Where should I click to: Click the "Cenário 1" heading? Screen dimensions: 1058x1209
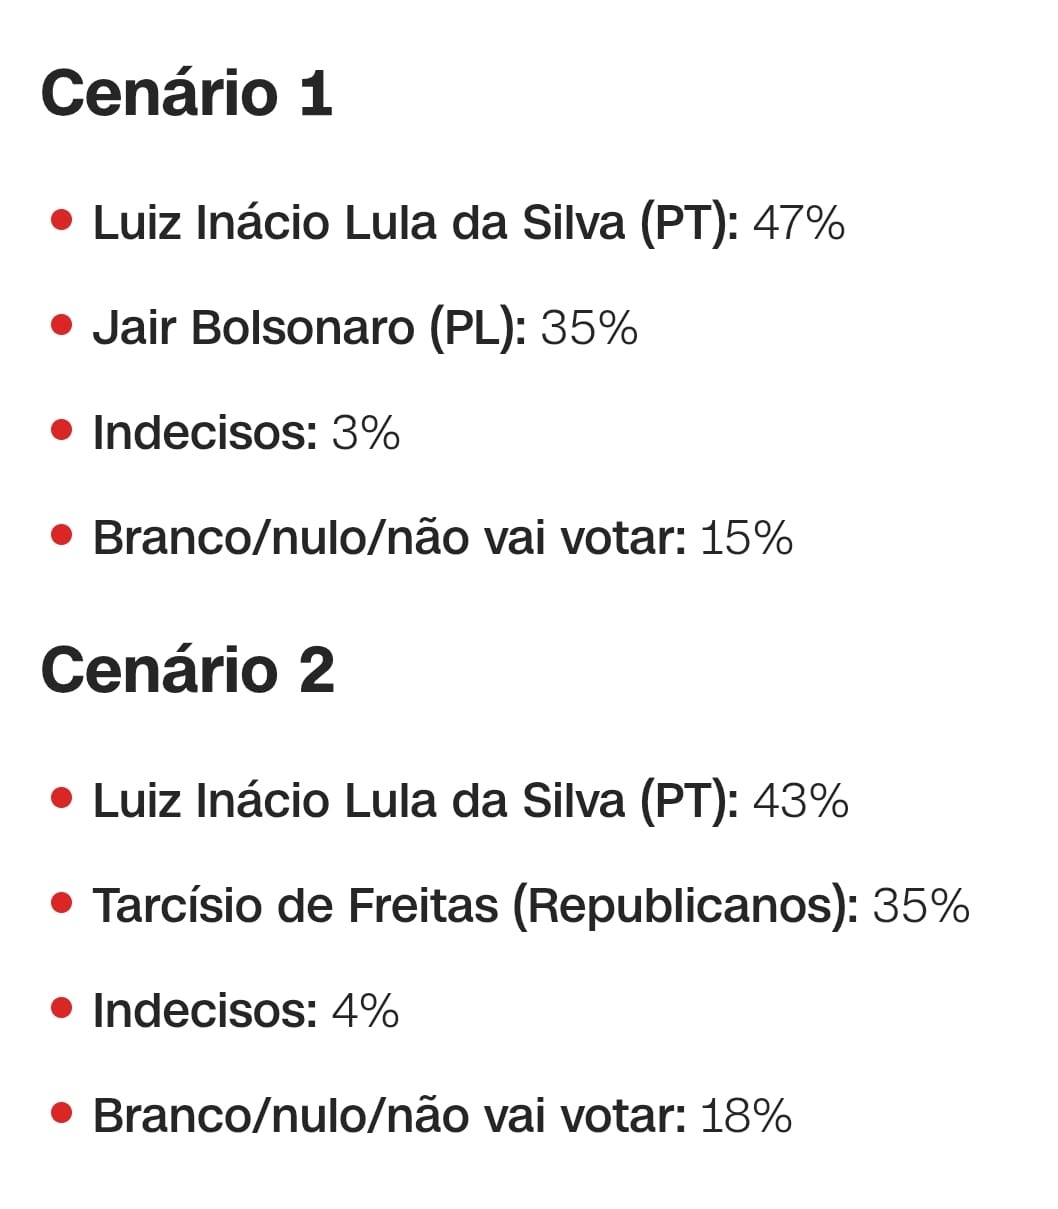186,93
